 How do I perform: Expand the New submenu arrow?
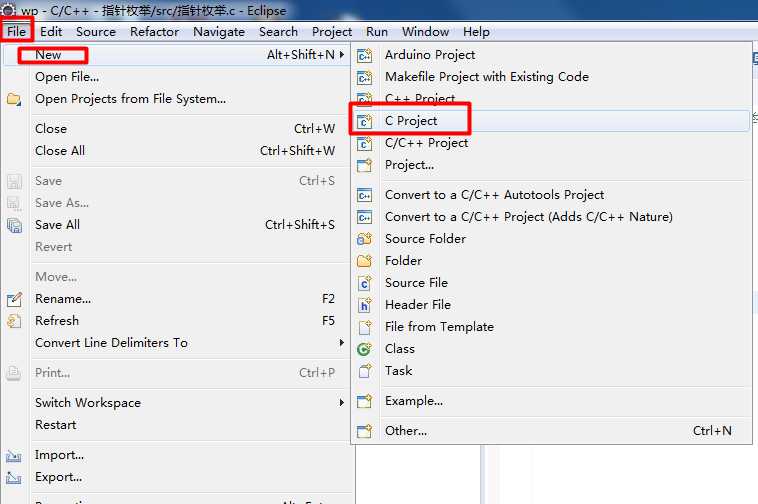click(342, 55)
